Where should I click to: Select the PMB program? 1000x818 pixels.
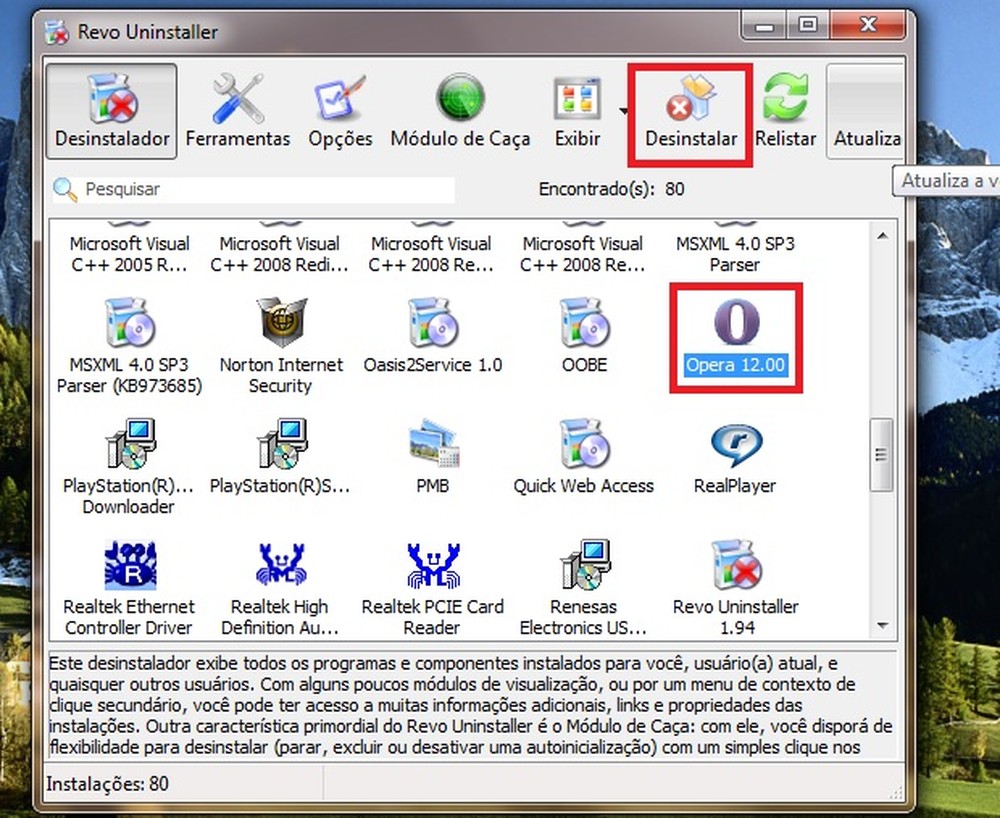tap(432, 458)
